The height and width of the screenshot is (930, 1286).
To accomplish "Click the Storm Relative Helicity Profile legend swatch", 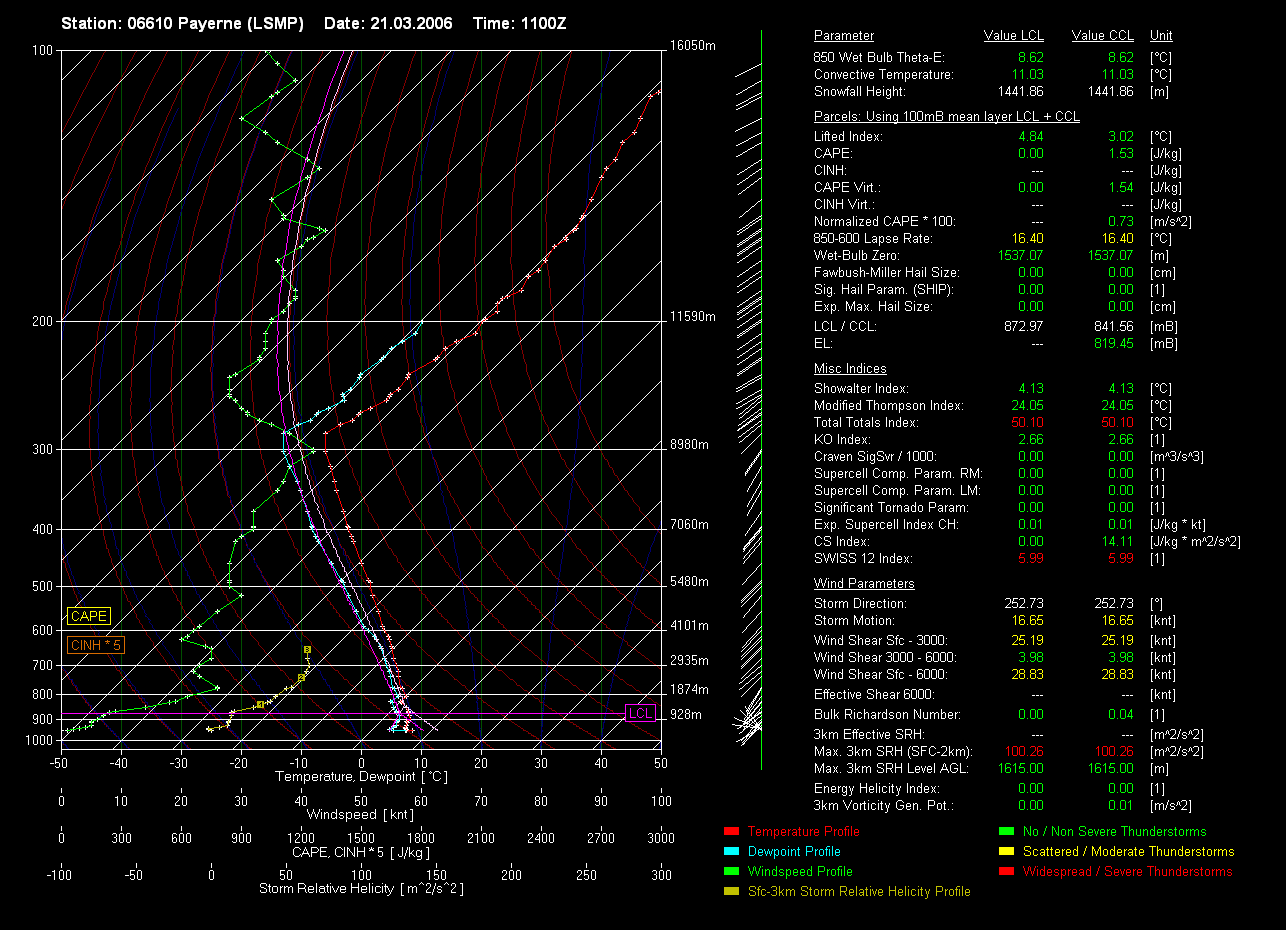I will click(x=730, y=891).
